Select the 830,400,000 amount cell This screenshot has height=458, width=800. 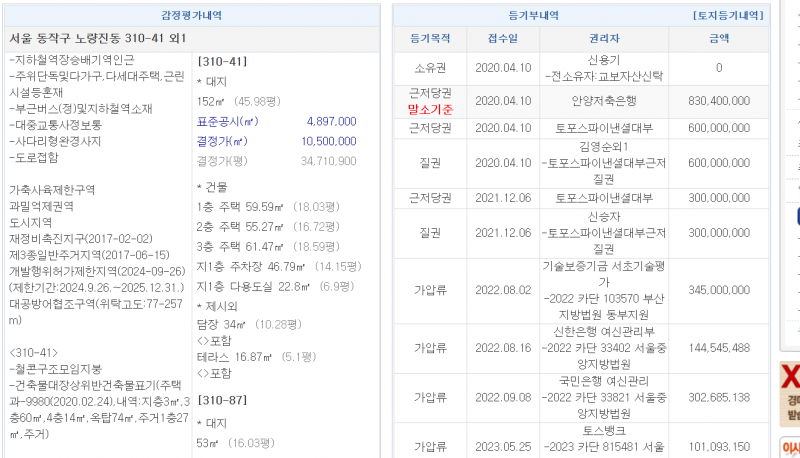[x=718, y=101]
